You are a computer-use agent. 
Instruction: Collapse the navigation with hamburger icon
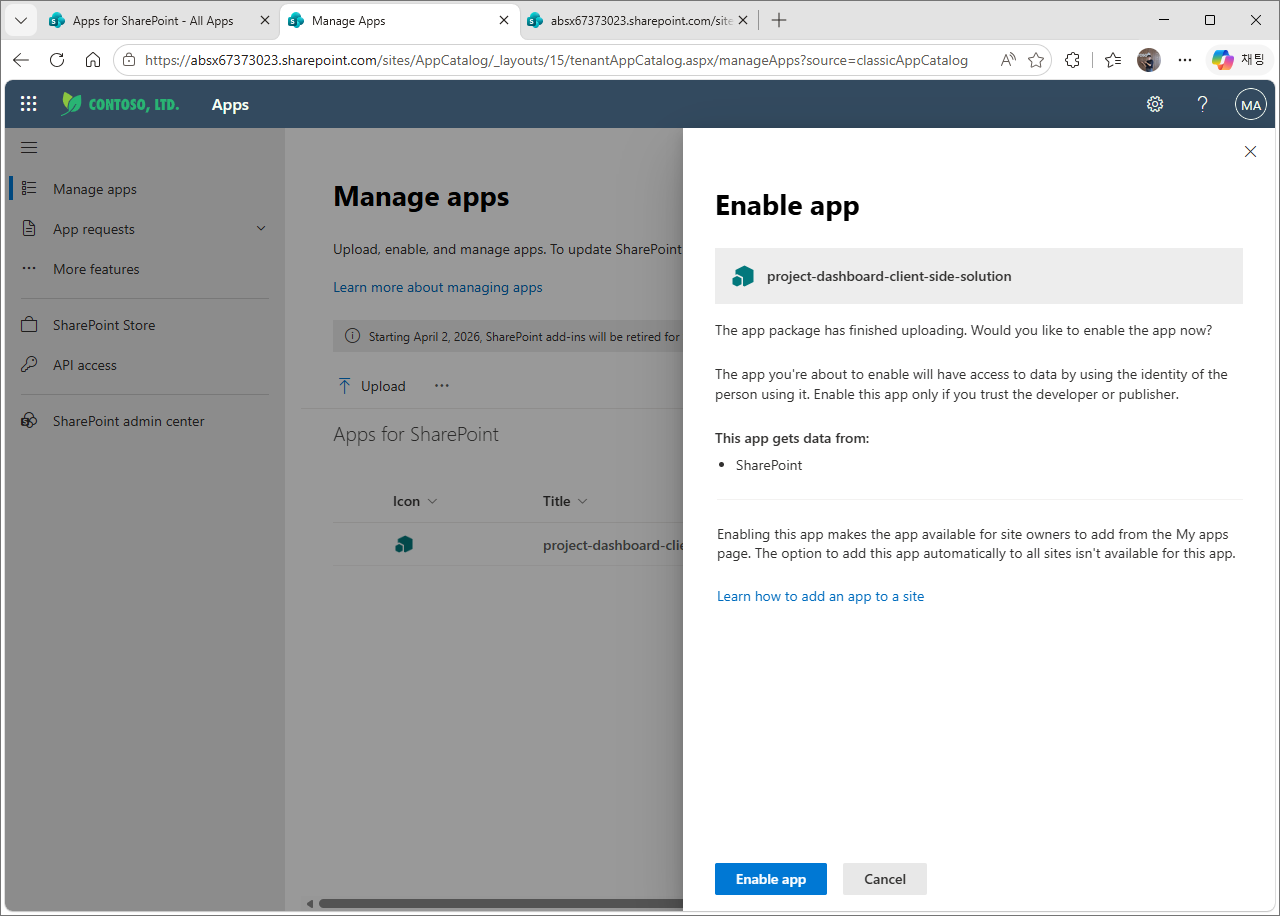click(29, 148)
